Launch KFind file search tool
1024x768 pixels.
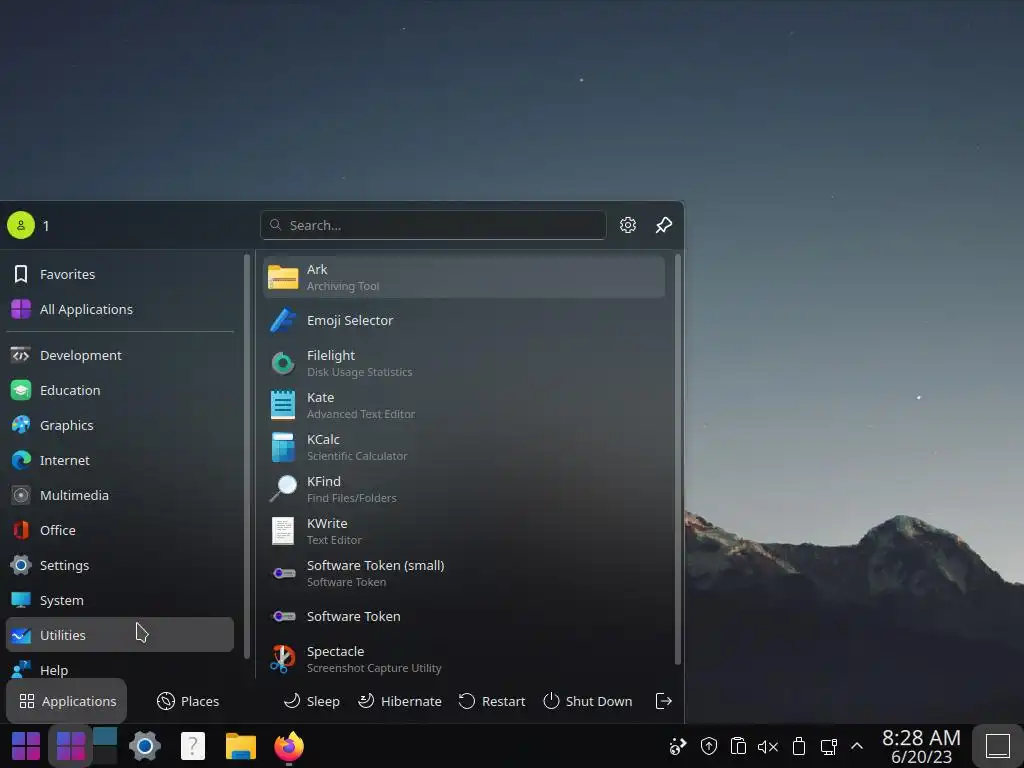tap(464, 489)
